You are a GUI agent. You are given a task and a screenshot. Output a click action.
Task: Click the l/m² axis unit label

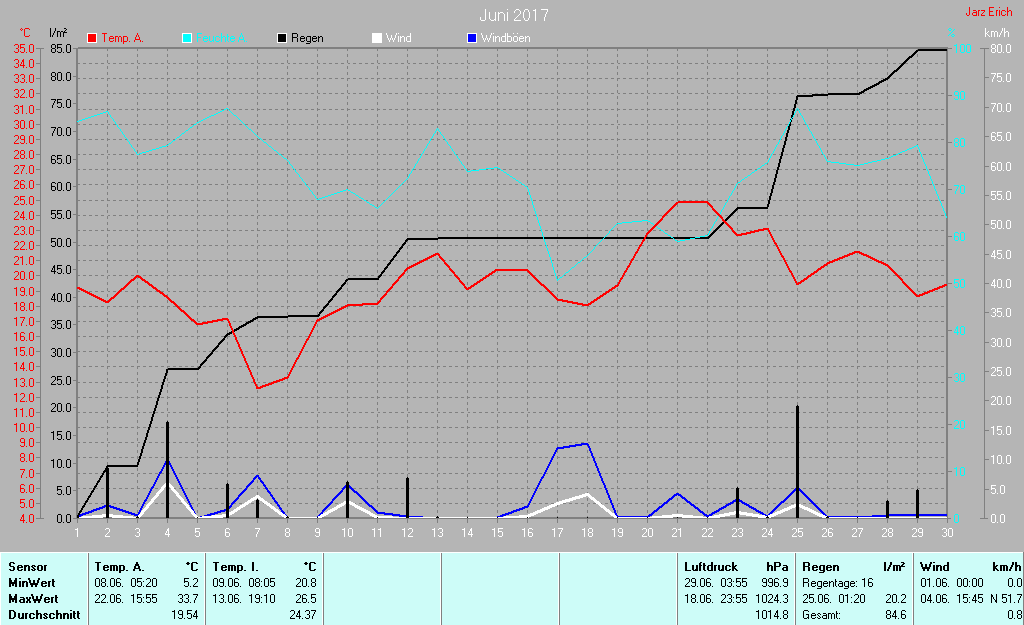pyautogui.click(x=58, y=33)
